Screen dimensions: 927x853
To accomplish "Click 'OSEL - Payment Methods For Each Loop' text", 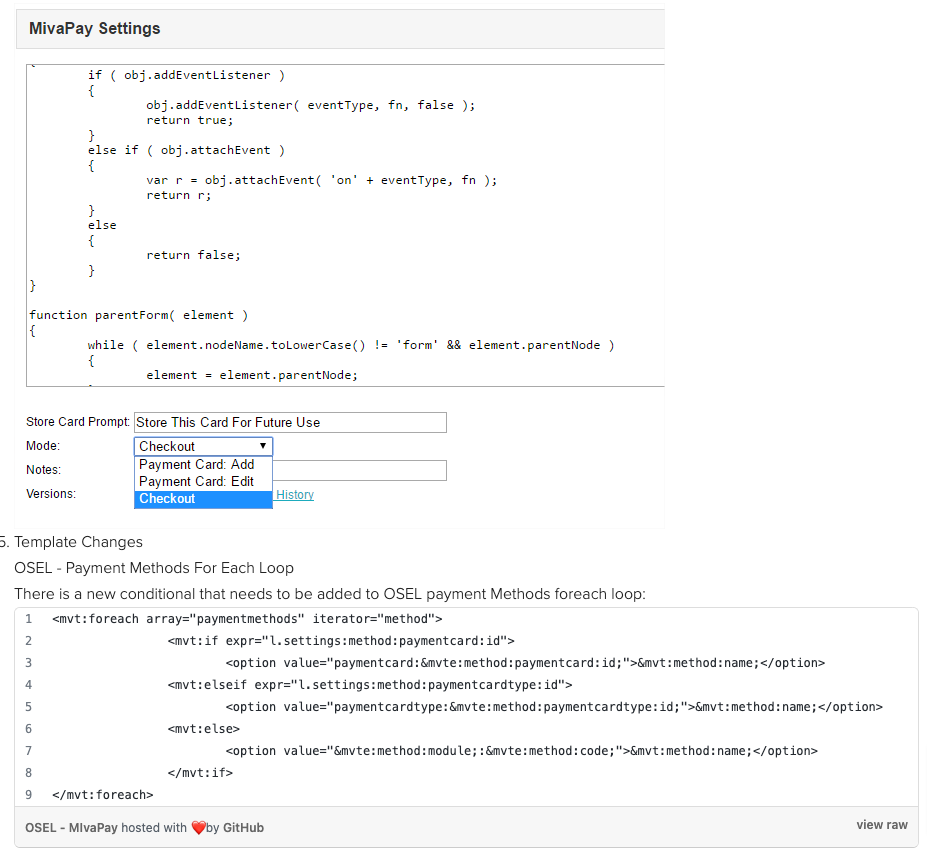I will [154, 568].
